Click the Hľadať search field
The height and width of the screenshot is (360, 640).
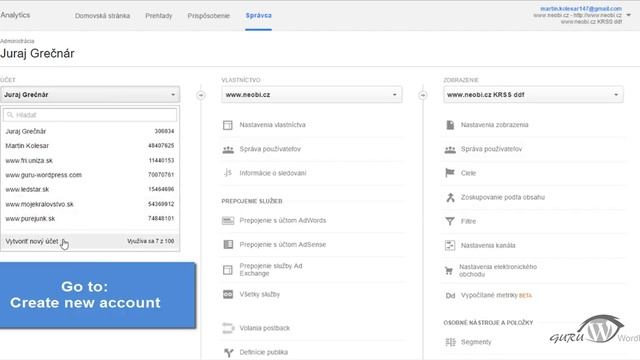click(x=90, y=115)
